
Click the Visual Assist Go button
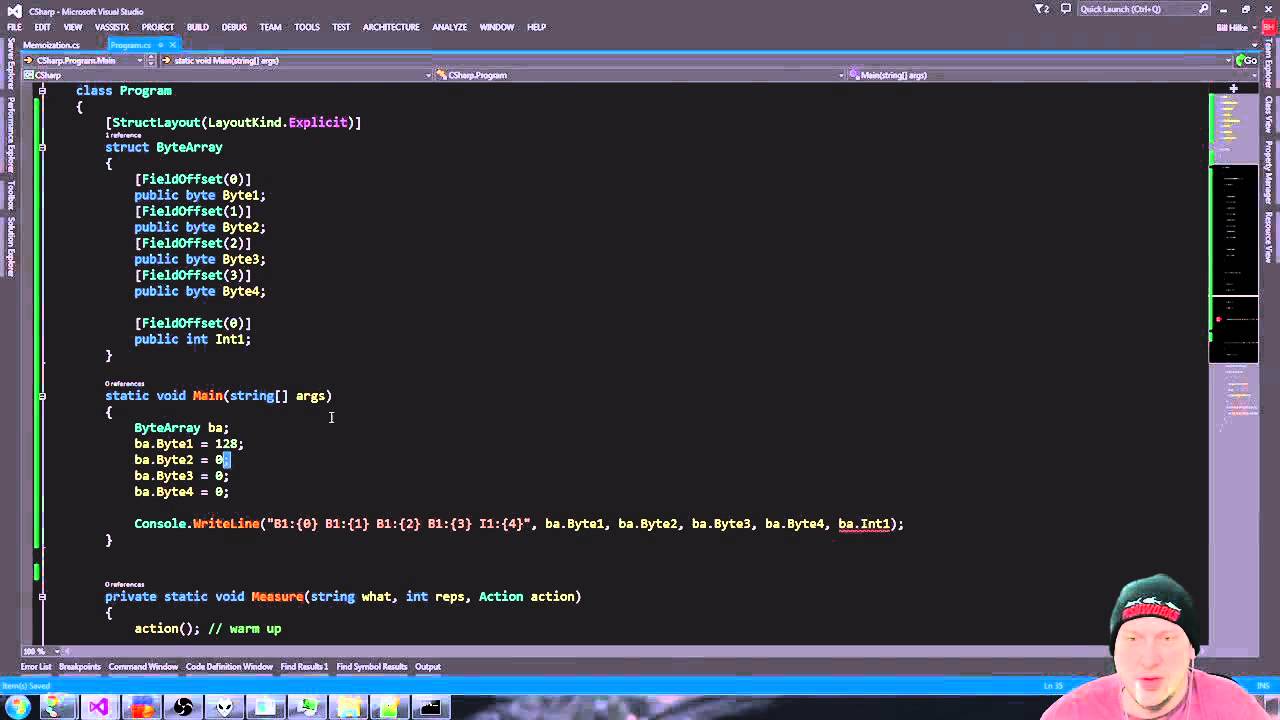(1247, 60)
